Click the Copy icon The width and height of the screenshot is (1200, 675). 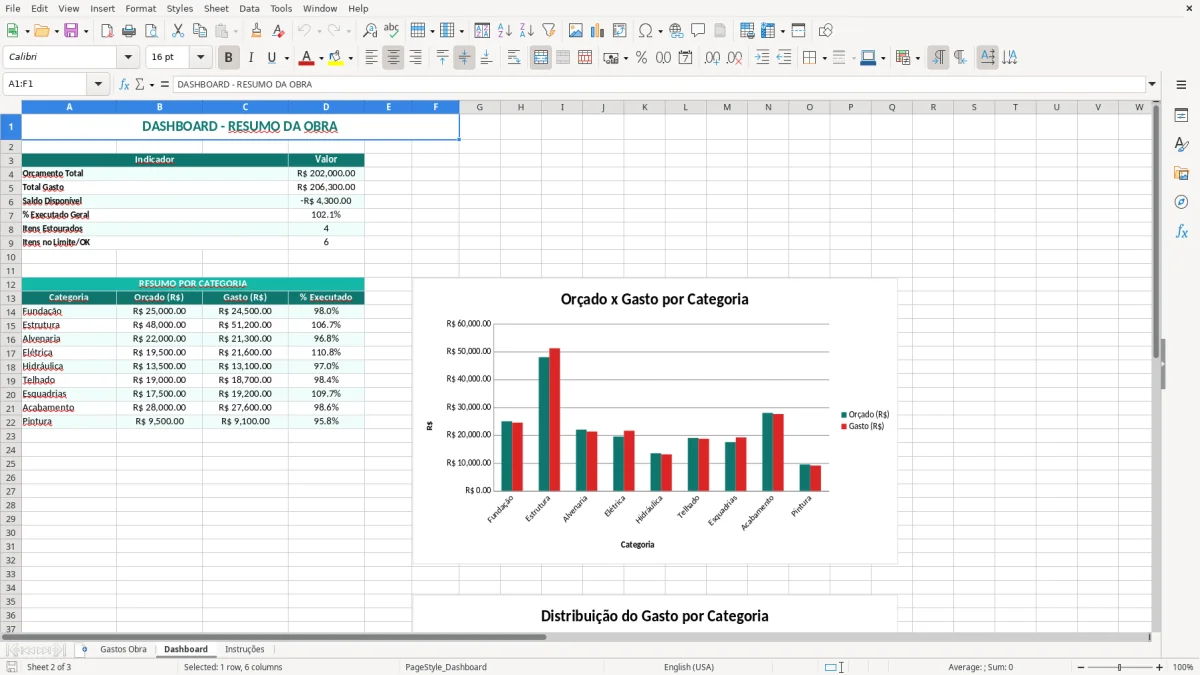click(200, 31)
